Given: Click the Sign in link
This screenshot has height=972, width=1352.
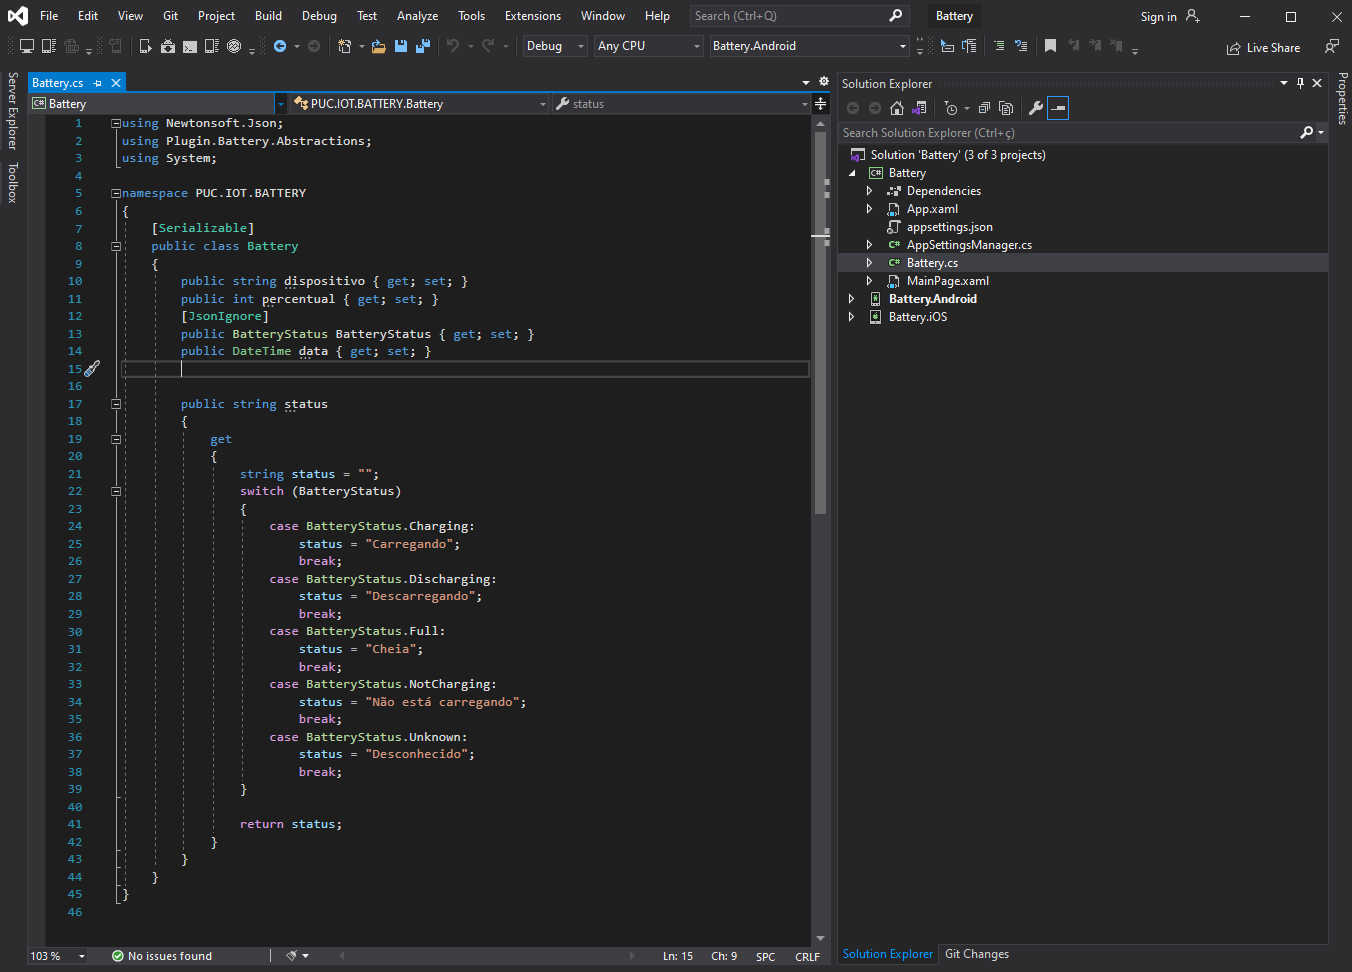Looking at the screenshot, I should [1158, 17].
